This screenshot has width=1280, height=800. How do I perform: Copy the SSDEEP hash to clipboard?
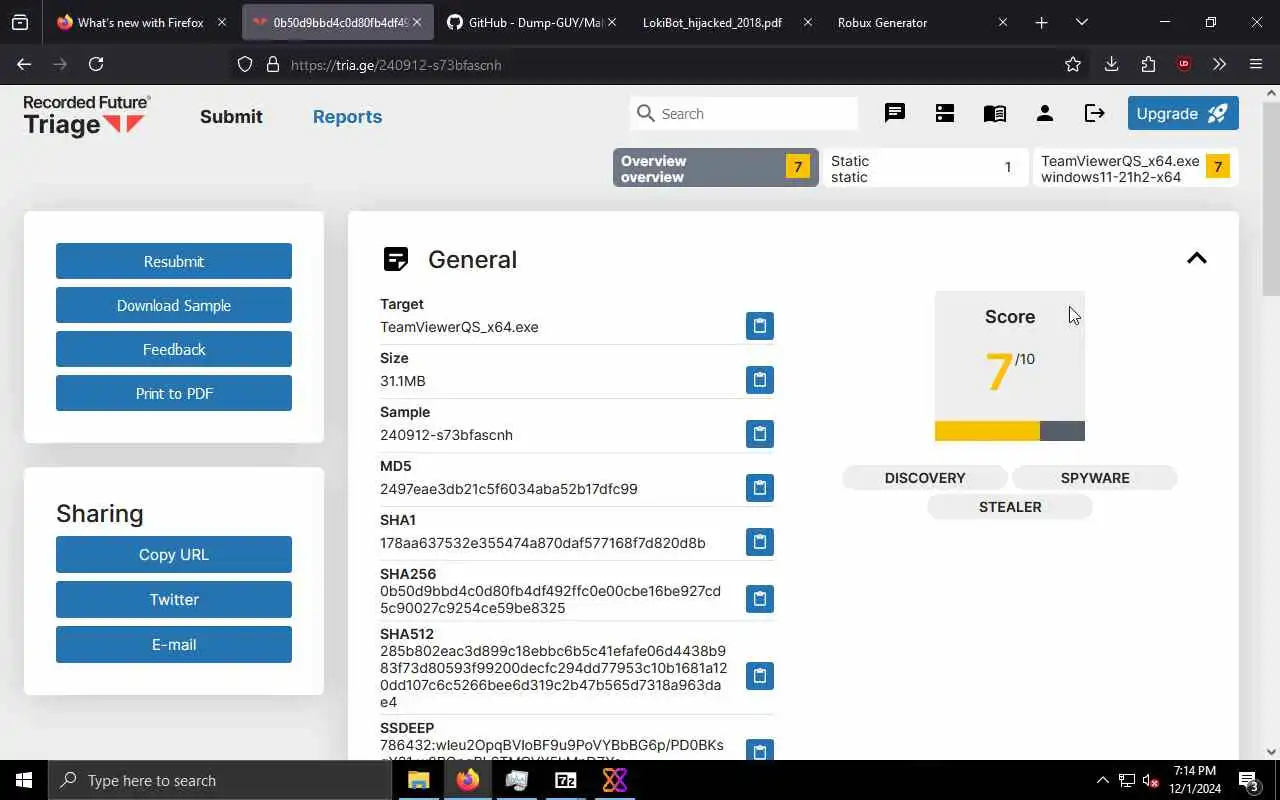(759, 751)
